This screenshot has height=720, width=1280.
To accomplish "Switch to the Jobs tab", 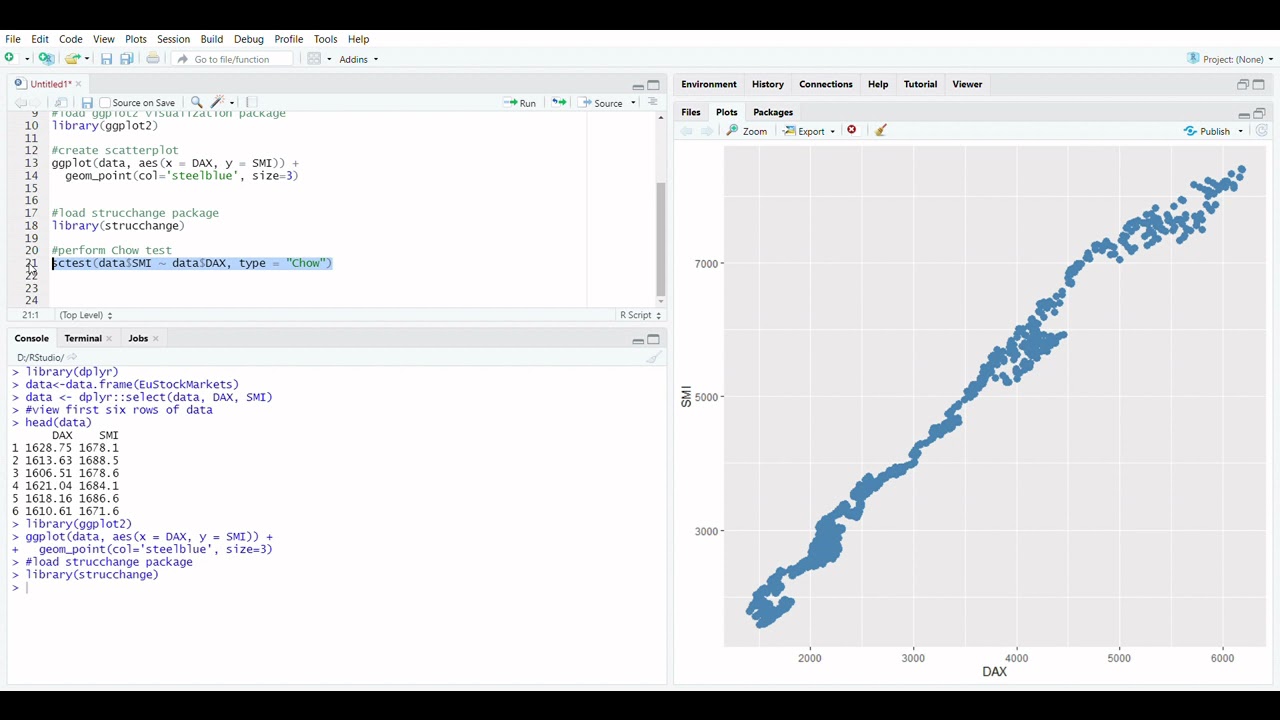I will pyautogui.click(x=138, y=338).
